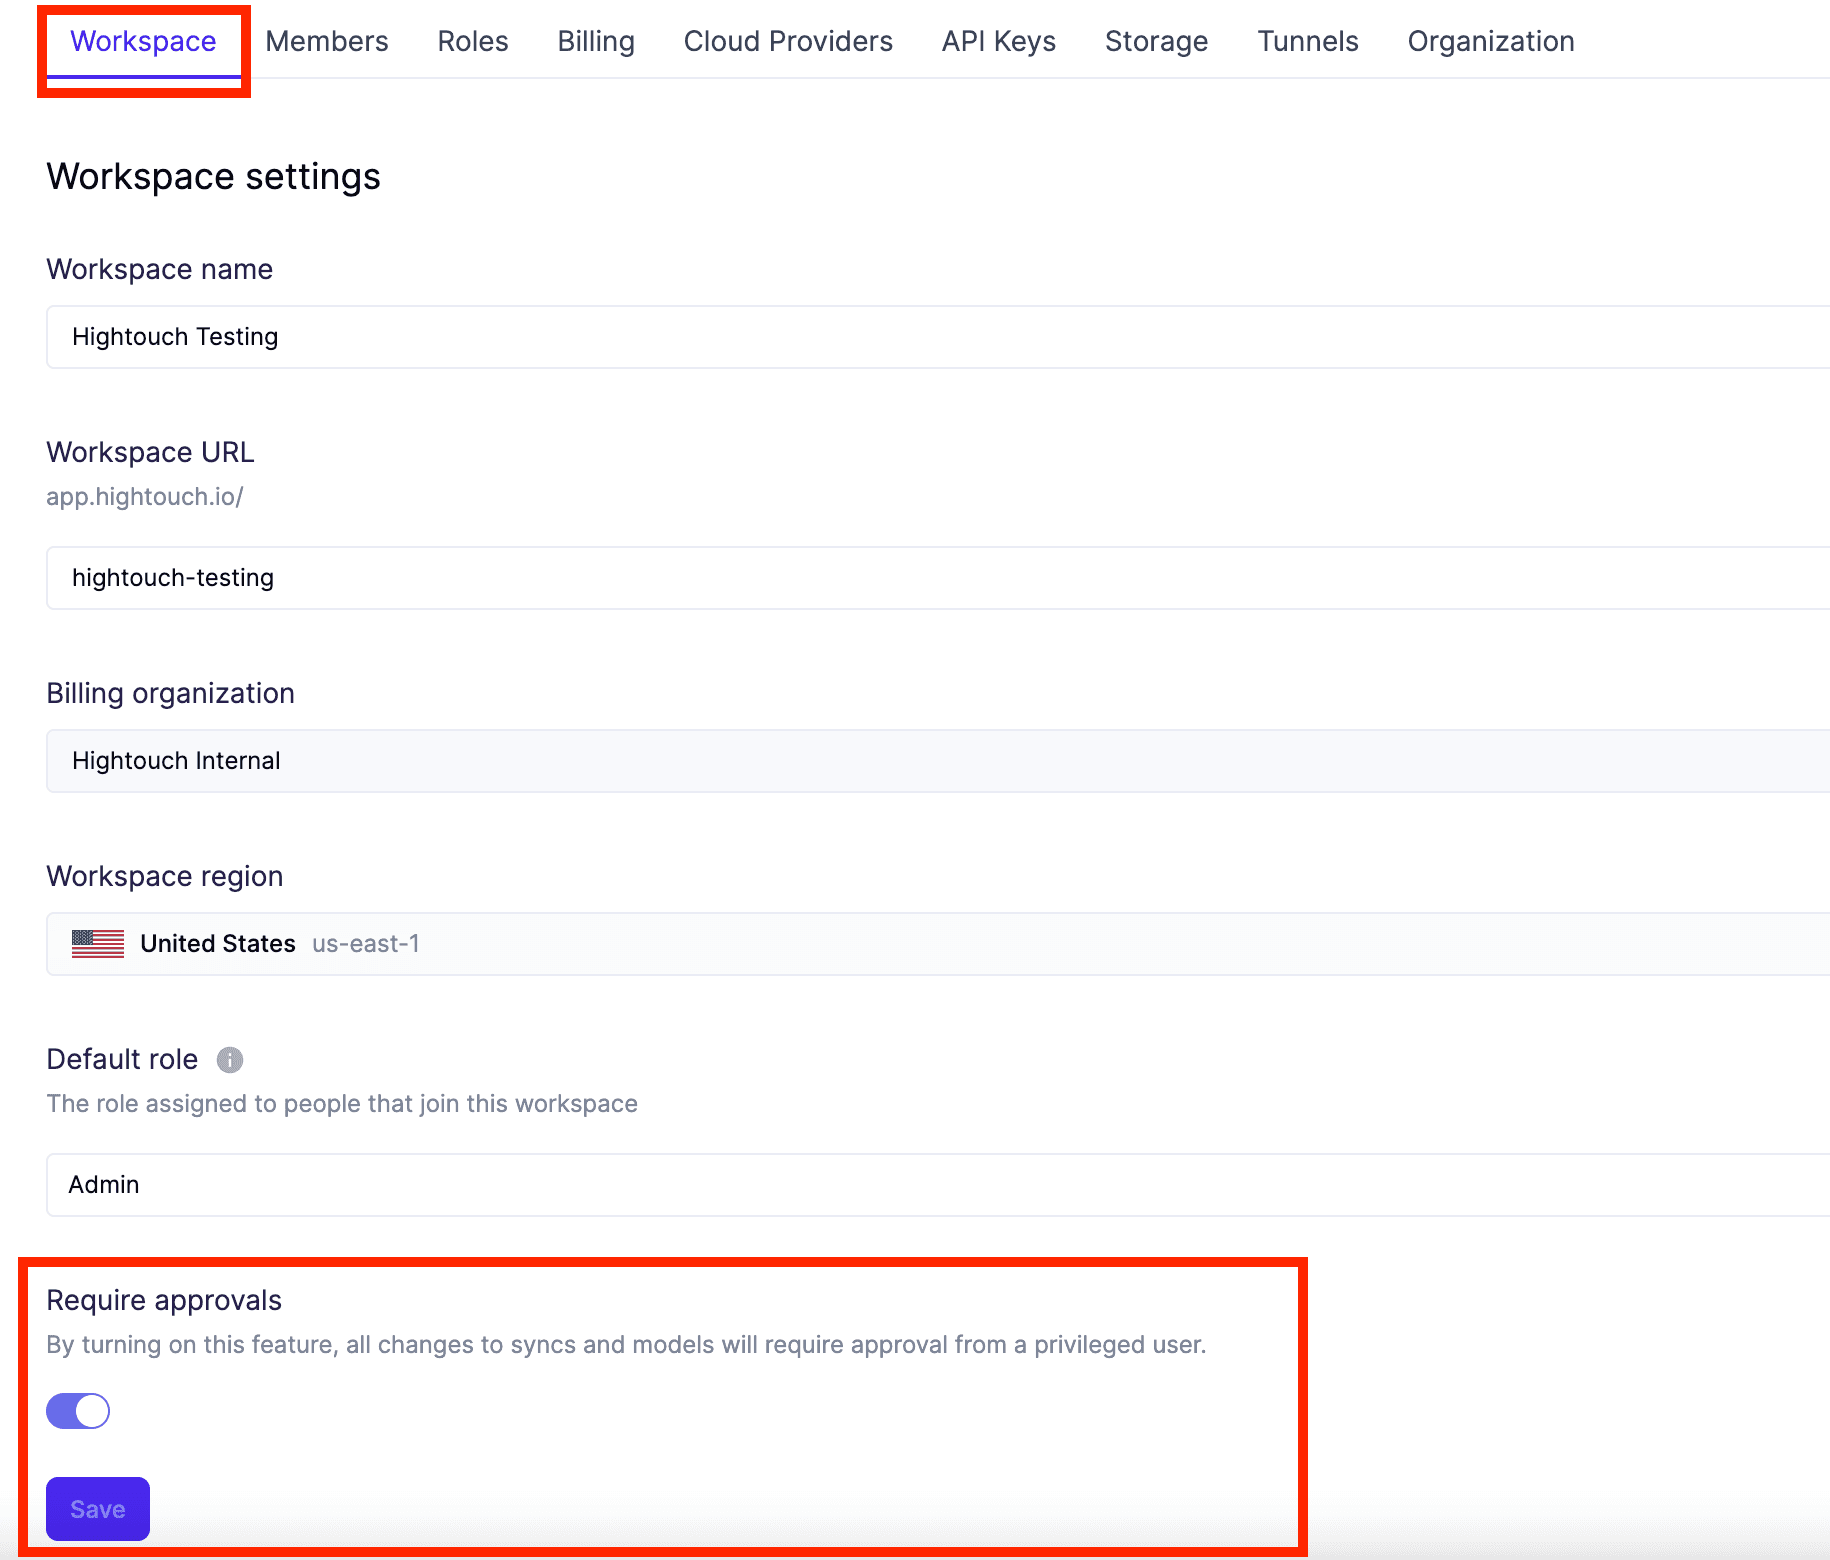
Task: Switch to the Tunnels tab
Action: coord(1307,42)
